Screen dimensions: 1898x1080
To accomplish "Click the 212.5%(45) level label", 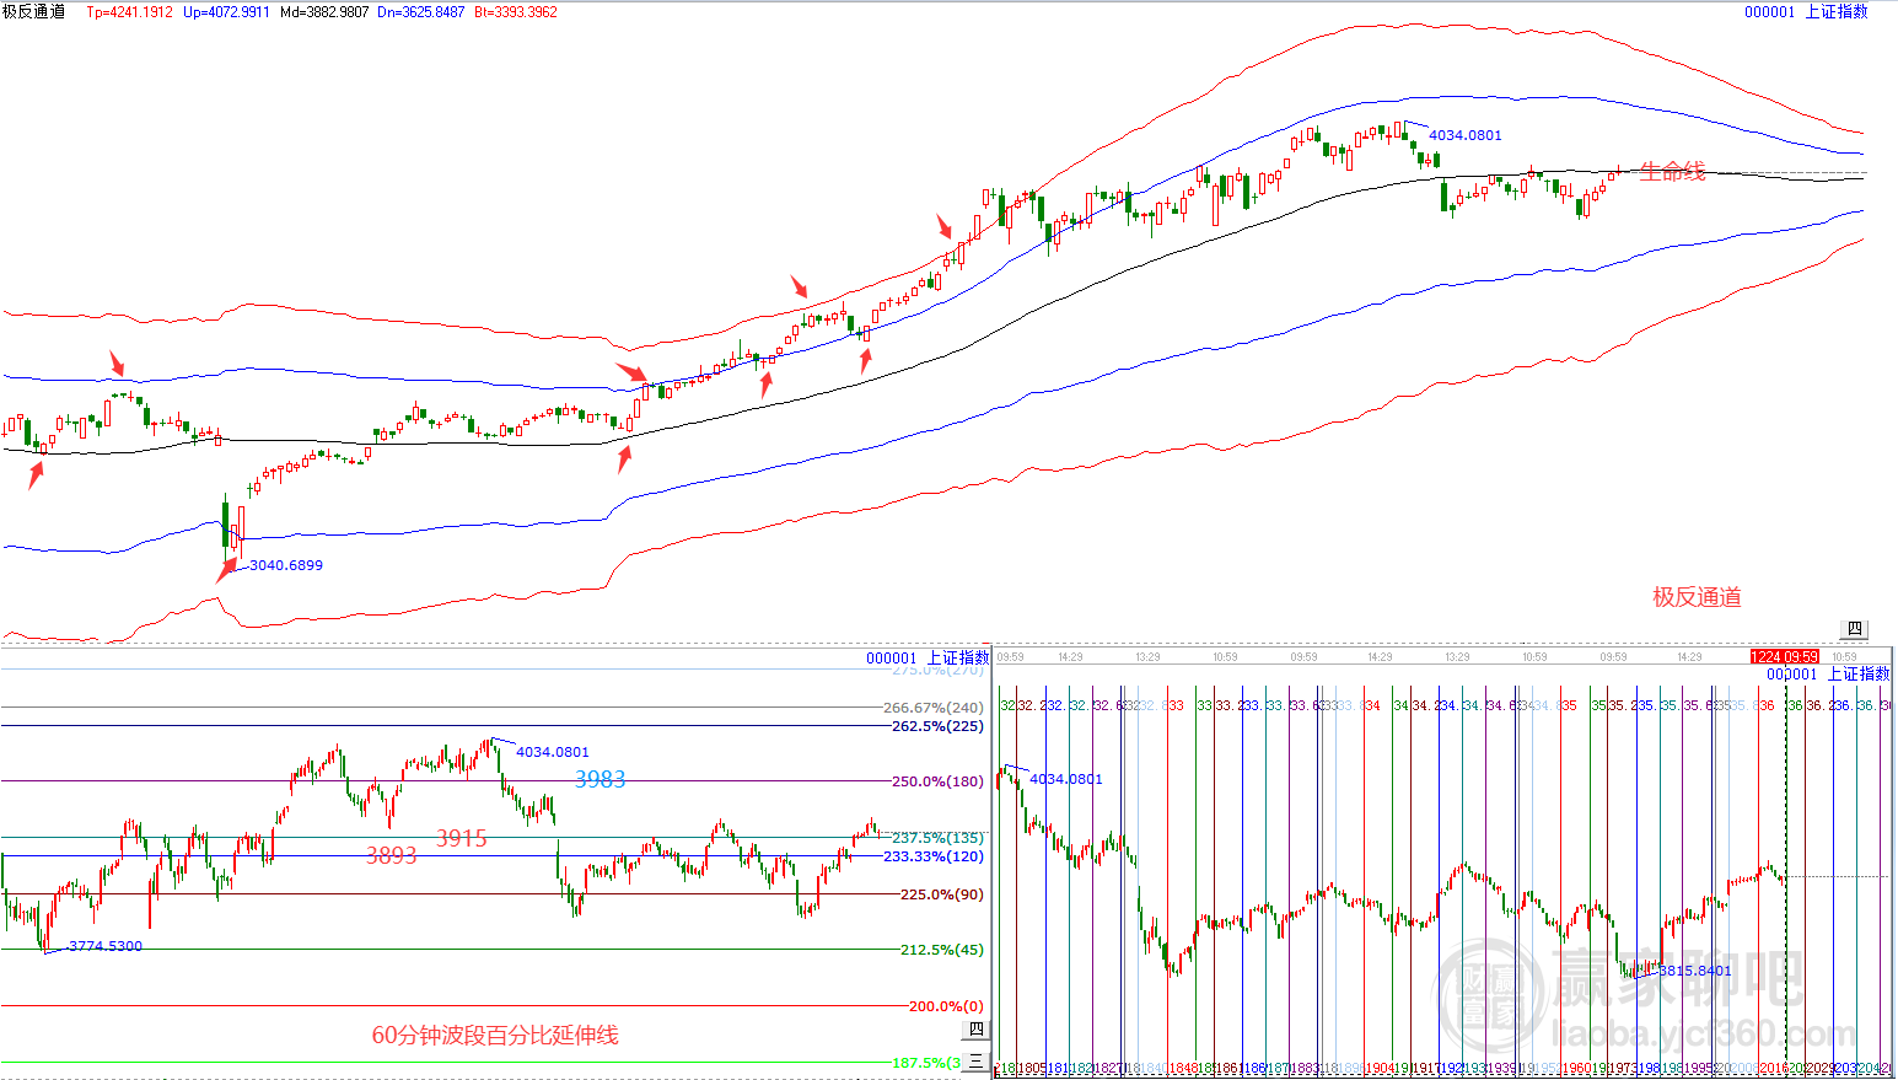I will tap(941, 950).
